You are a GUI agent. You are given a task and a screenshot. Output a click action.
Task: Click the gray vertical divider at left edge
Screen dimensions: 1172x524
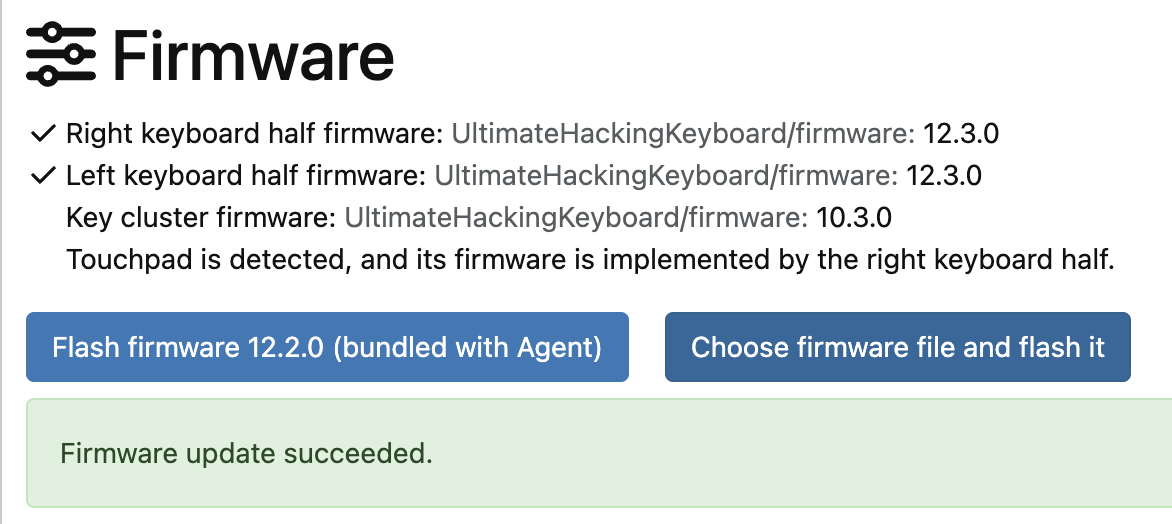click(x=2, y=262)
